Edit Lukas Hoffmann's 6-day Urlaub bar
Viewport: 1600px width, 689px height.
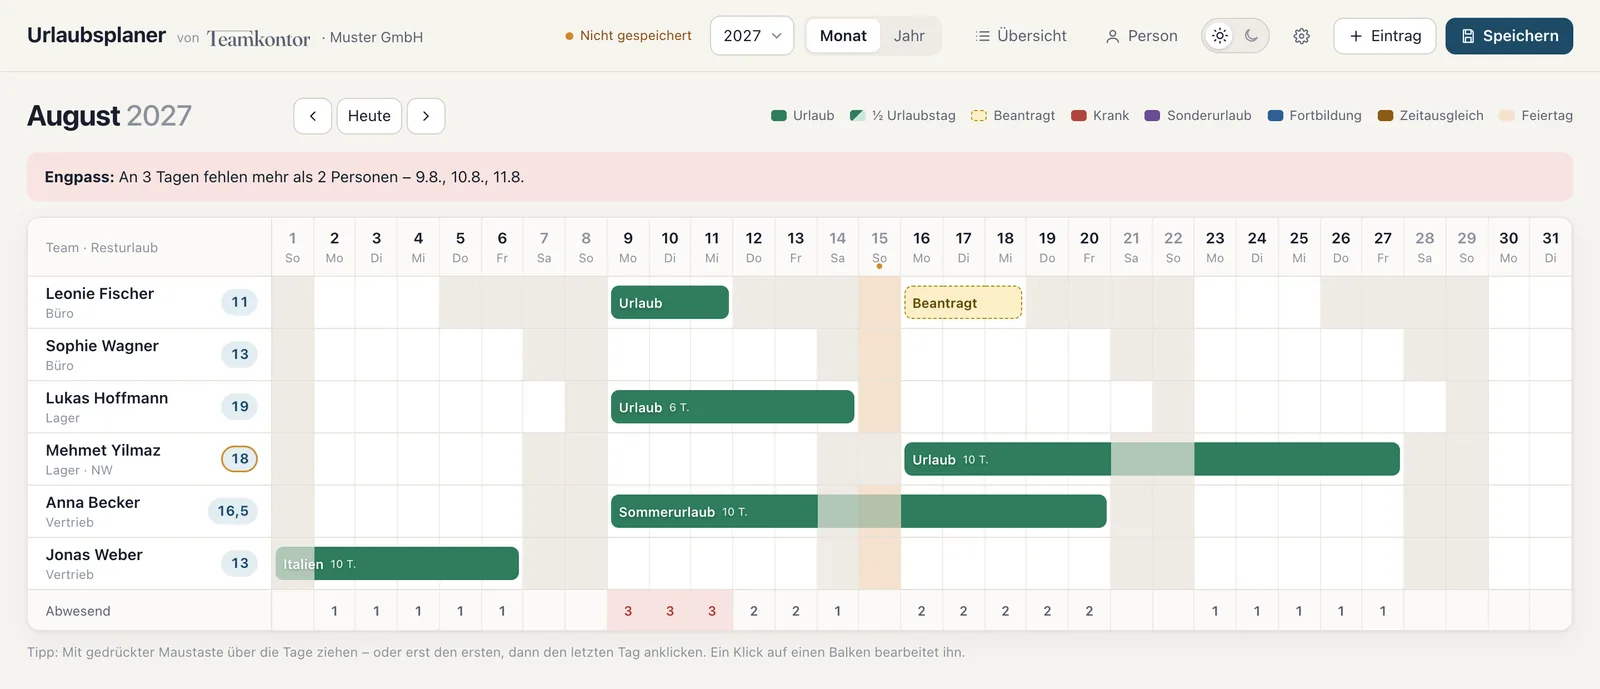point(733,407)
